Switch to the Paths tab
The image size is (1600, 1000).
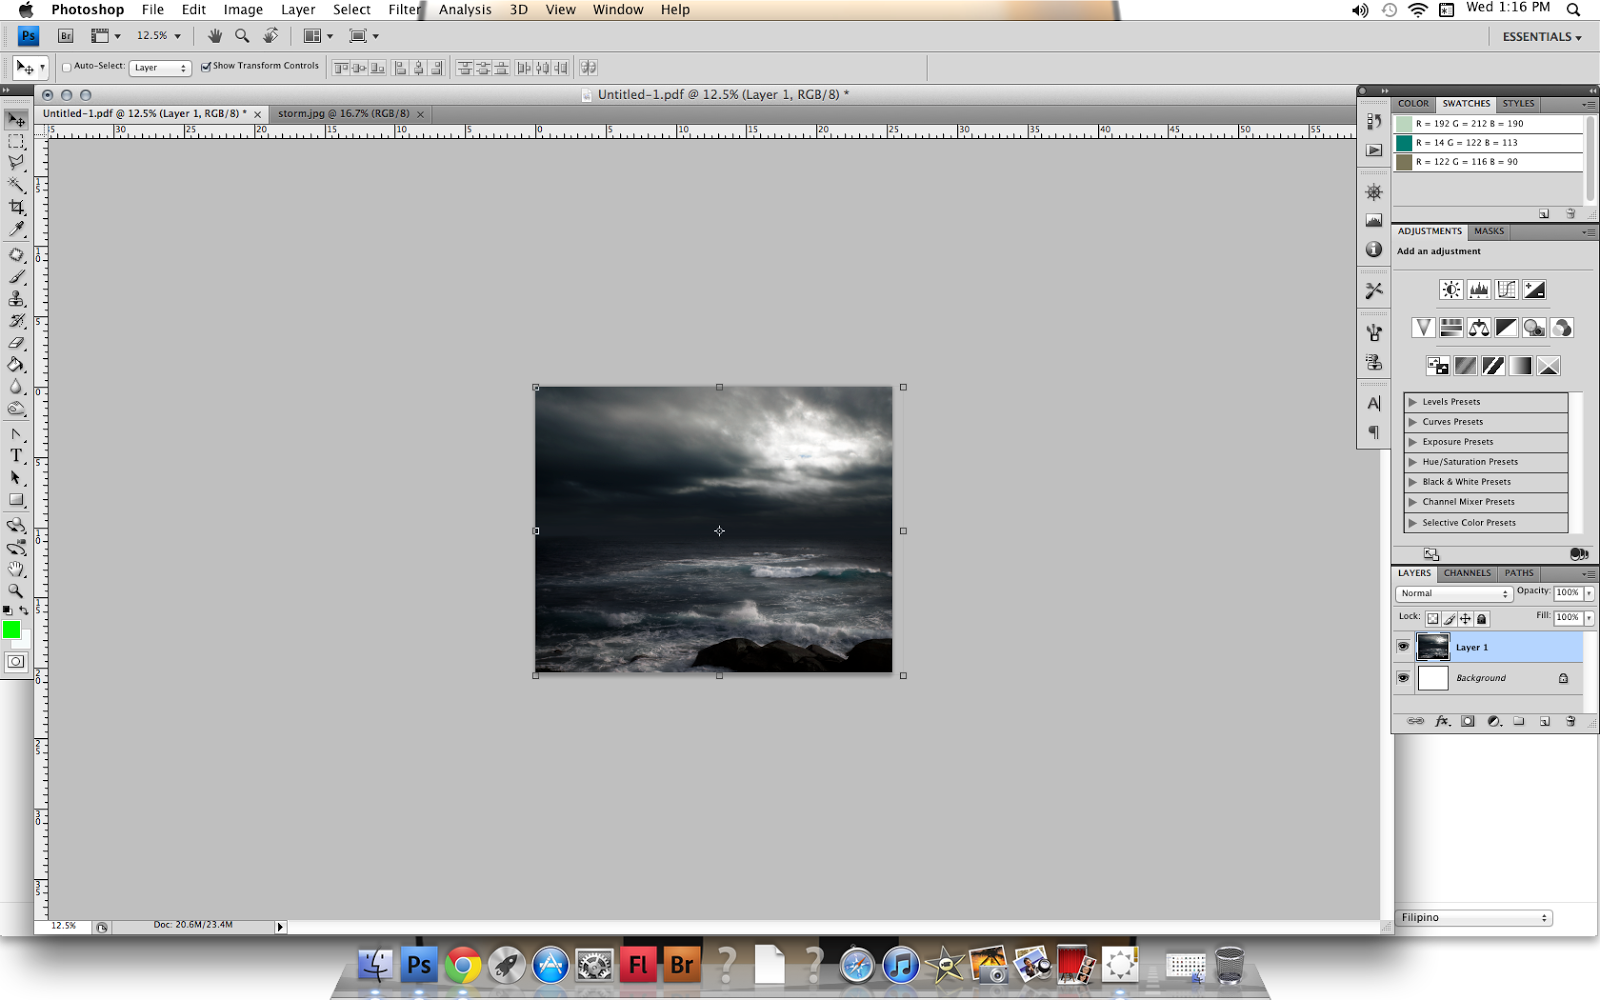pos(1519,574)
